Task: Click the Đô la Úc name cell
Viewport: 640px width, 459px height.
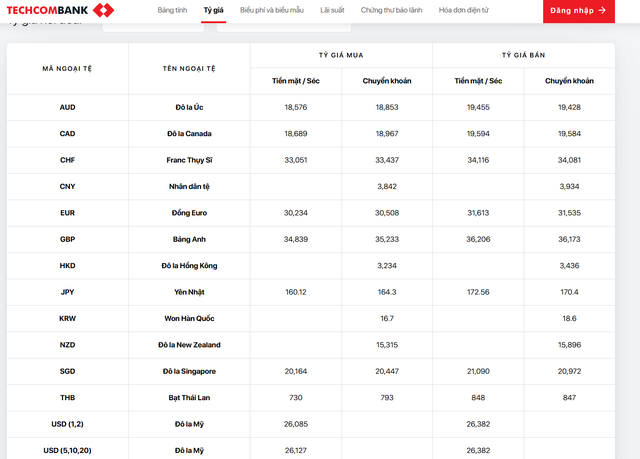Action: pyautogui.click(x=189, y=107)
